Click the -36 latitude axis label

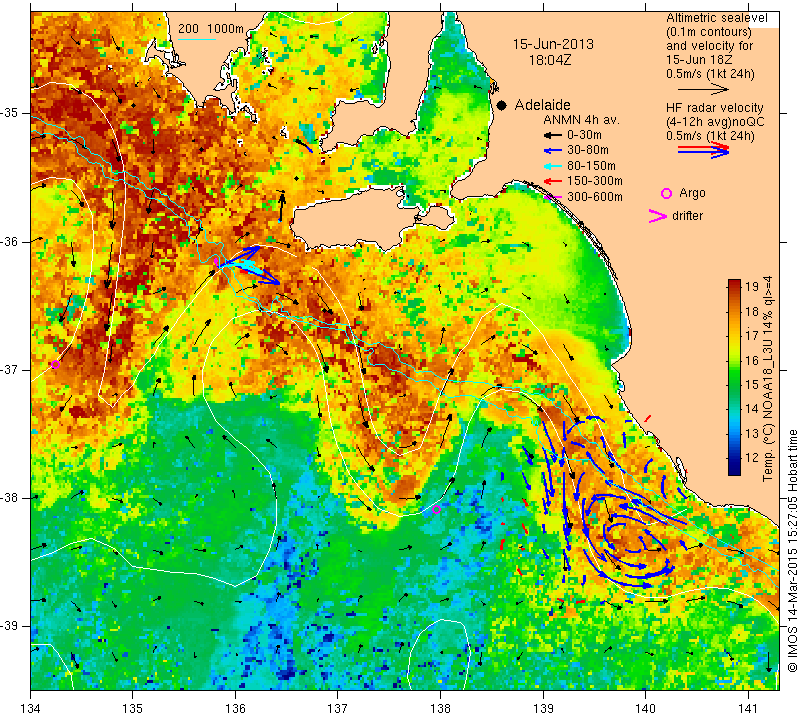(x=9, y=241)
